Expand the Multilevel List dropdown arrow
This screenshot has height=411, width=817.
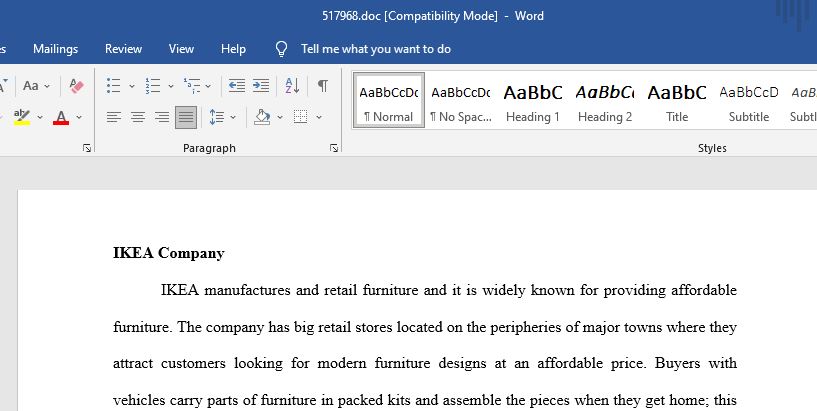click(208, 86)
